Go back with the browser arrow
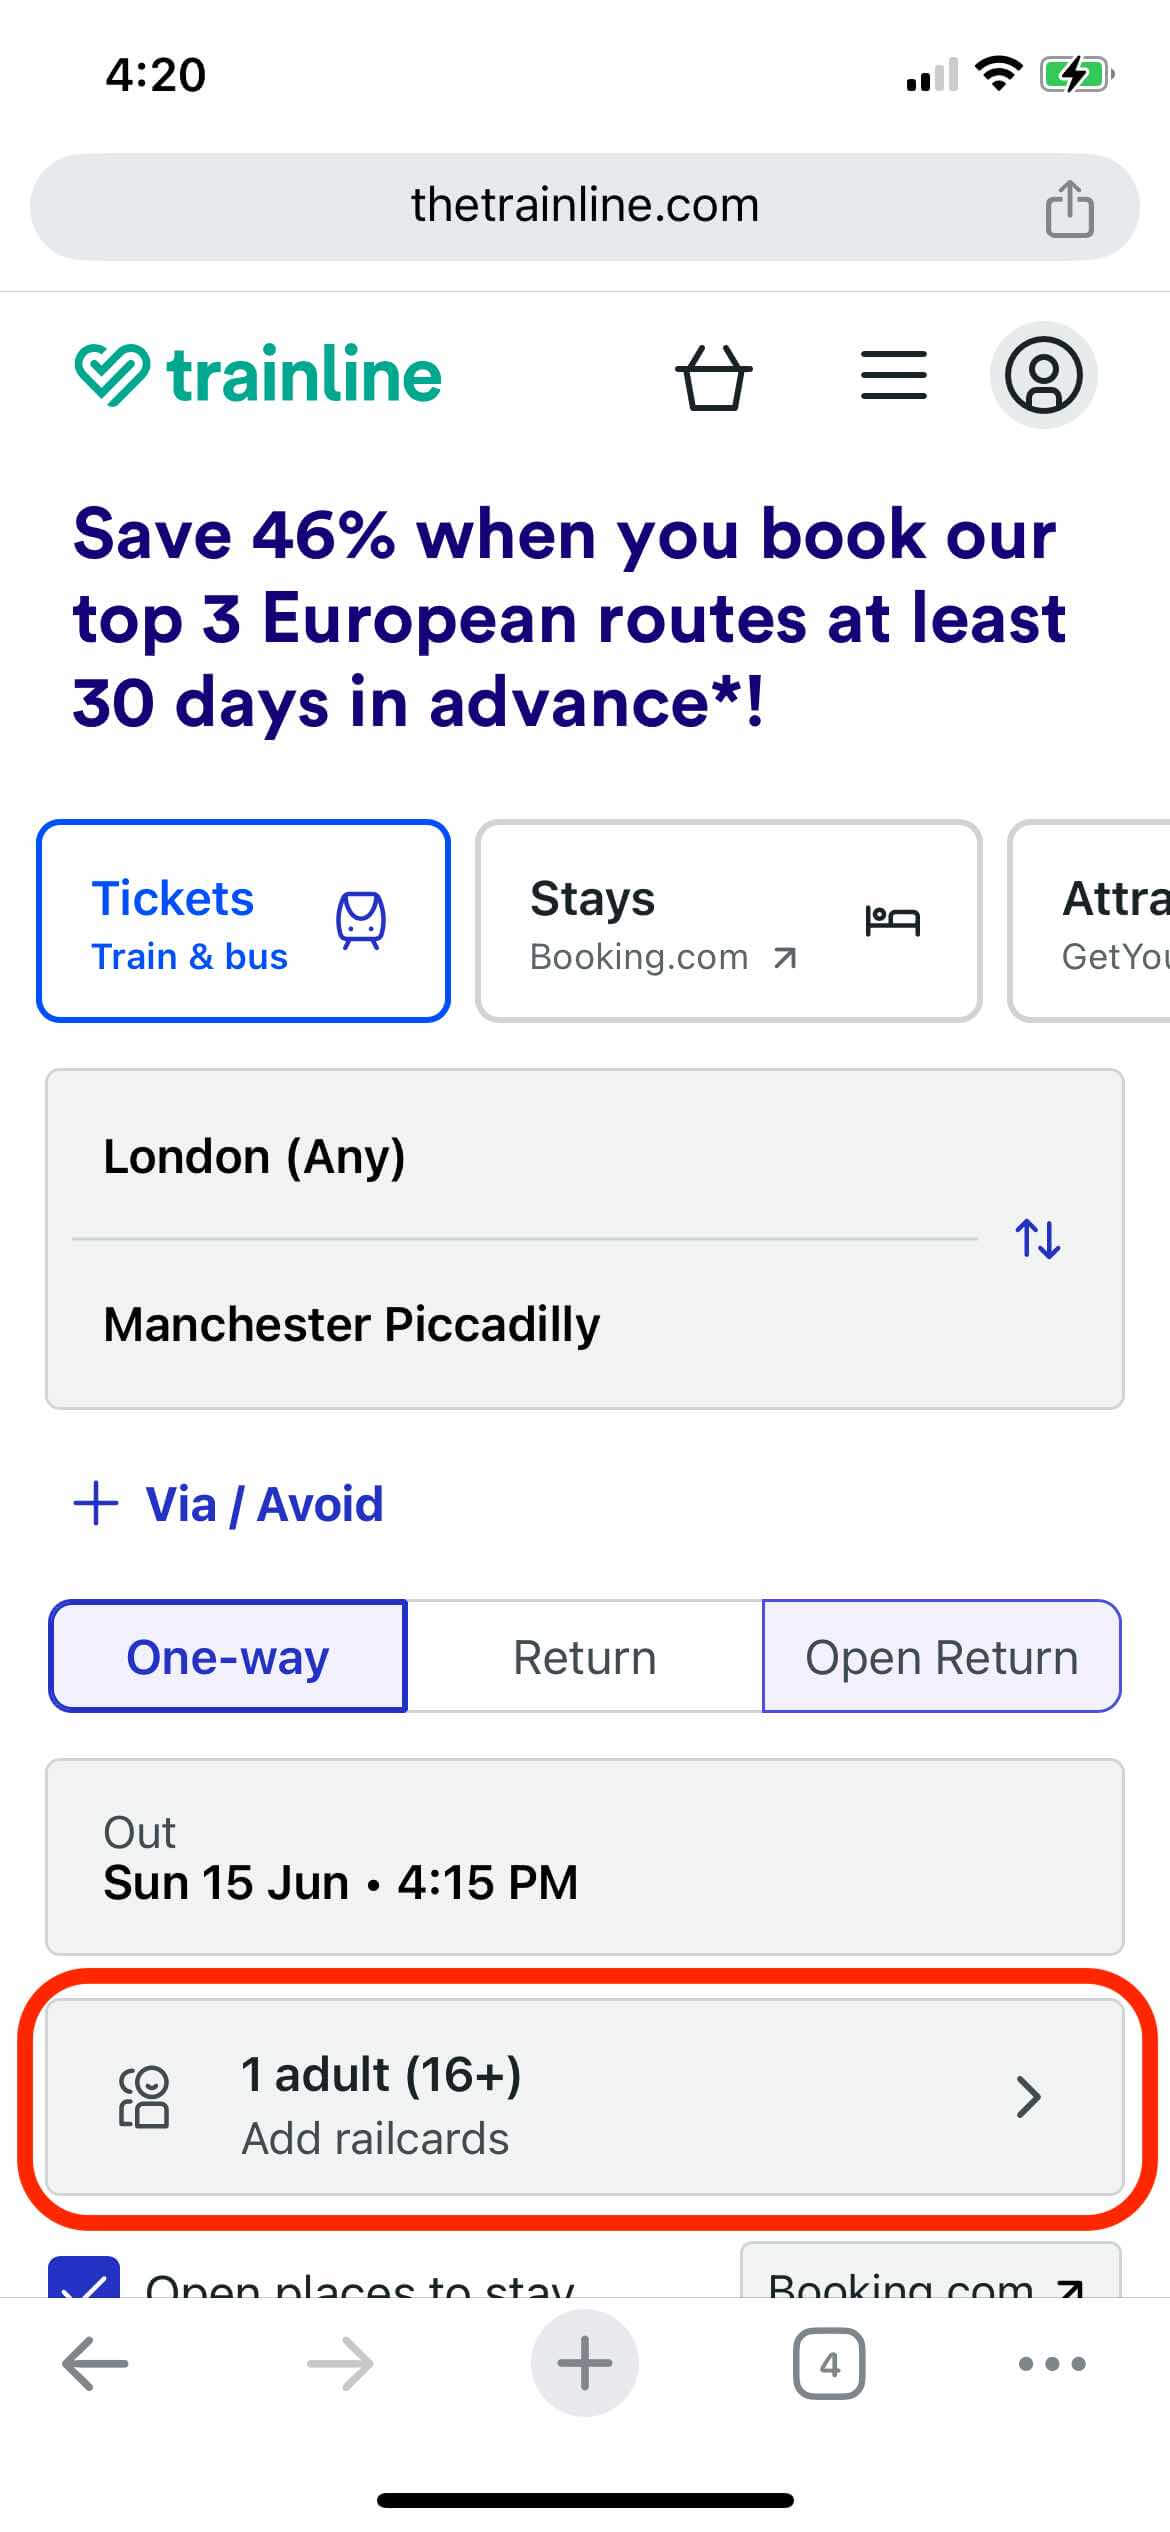The height and width of the screenshot is (2532, 1170). point(95,2364)
